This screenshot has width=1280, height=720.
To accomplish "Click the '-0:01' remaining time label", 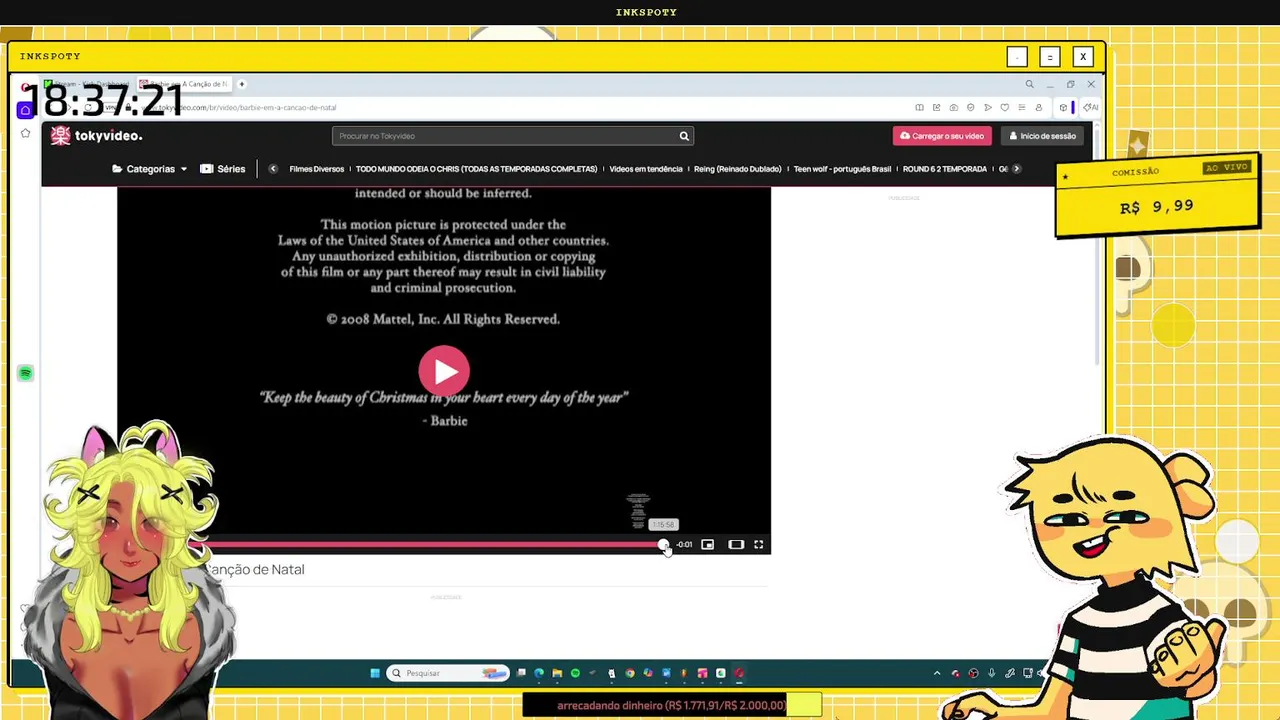I will click(x=684, y=545).
